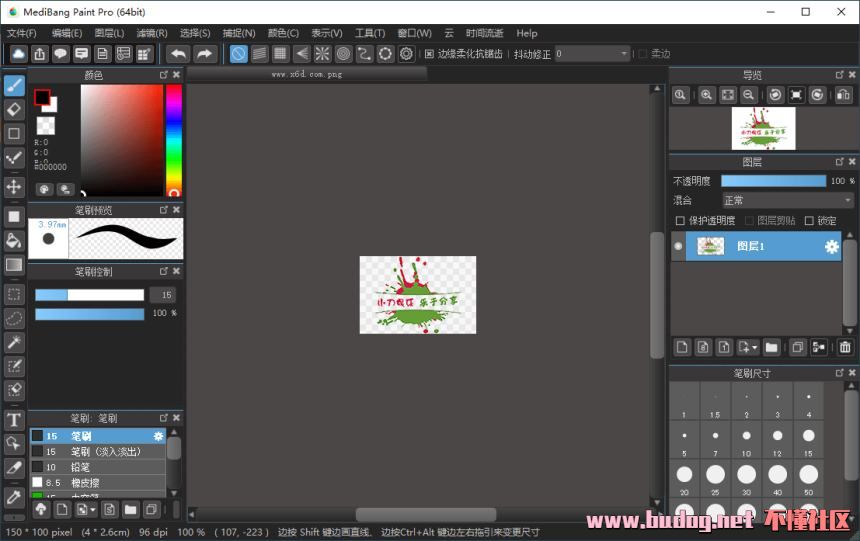Enable the 保护透明度 checkbox
Image resolution: width=860 pixels, height=541 pixels.
[x=681, y=221]
